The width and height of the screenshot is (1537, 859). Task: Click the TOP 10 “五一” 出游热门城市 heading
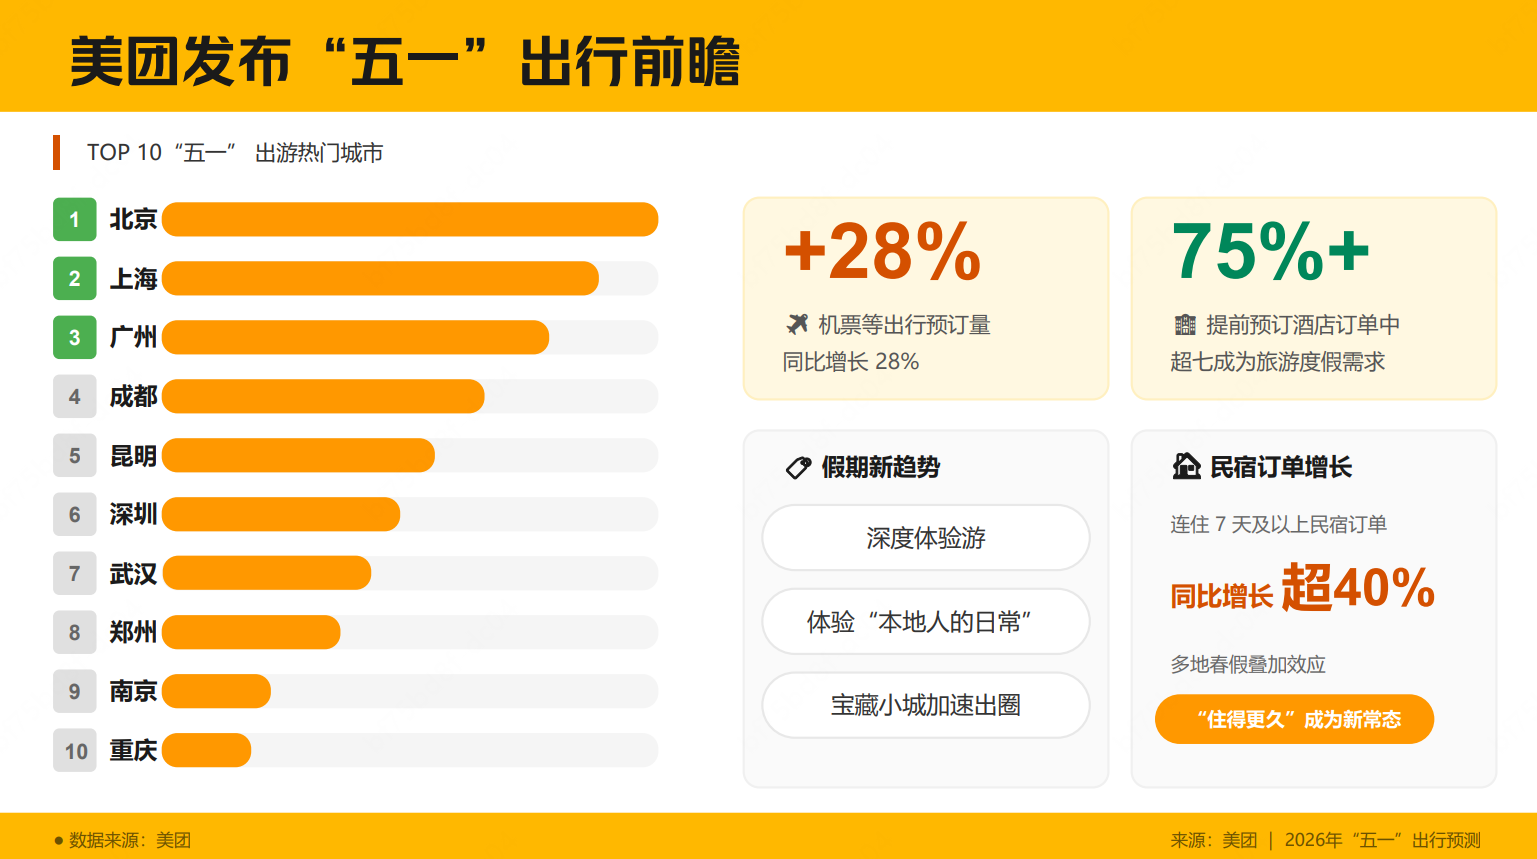[x=235, y=153]
